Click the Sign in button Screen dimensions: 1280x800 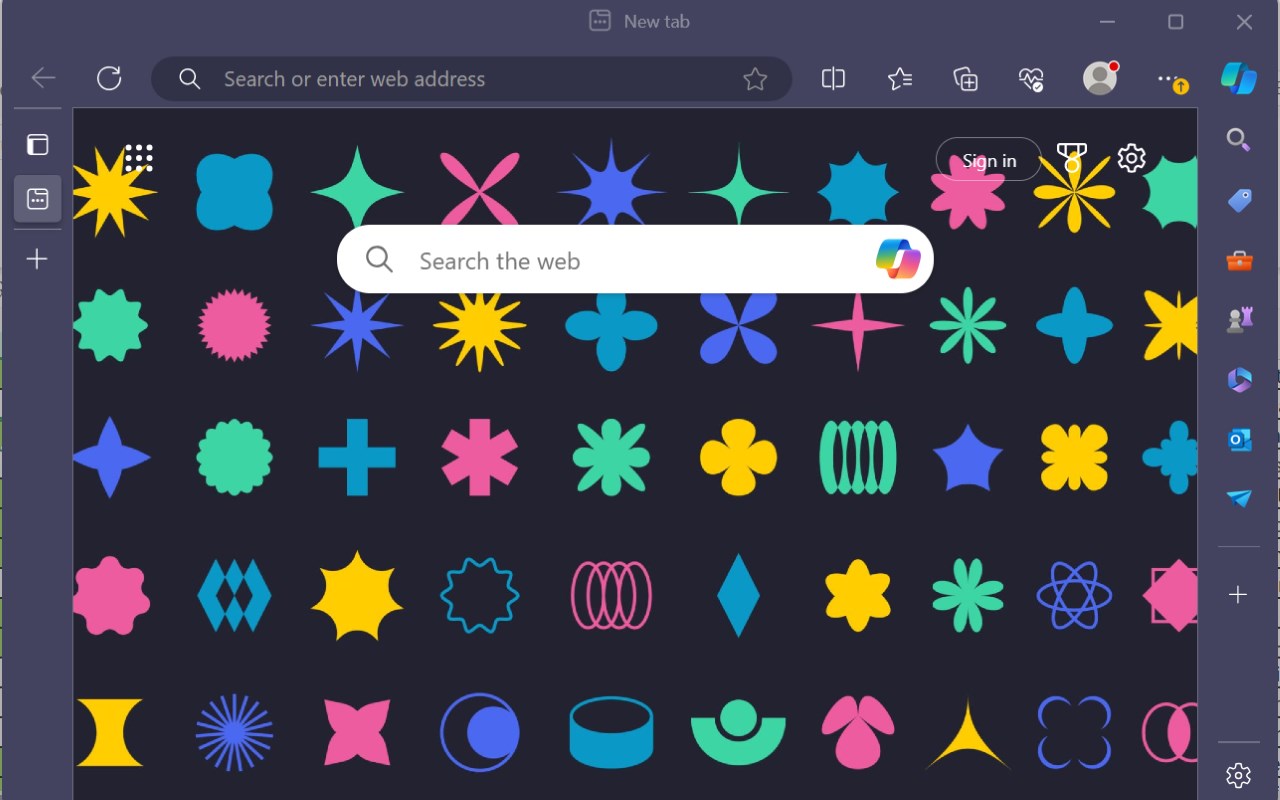[x=989, y=160]
